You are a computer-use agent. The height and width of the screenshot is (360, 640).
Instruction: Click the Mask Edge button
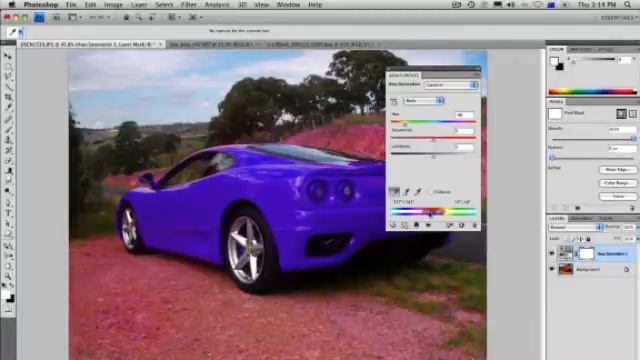[x=618, y=170]
